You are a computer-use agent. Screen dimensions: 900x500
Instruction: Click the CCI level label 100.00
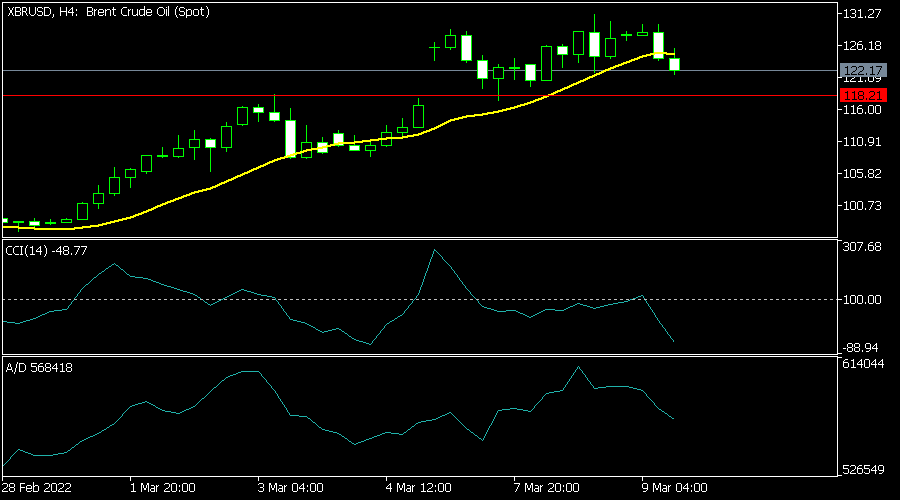862,300
